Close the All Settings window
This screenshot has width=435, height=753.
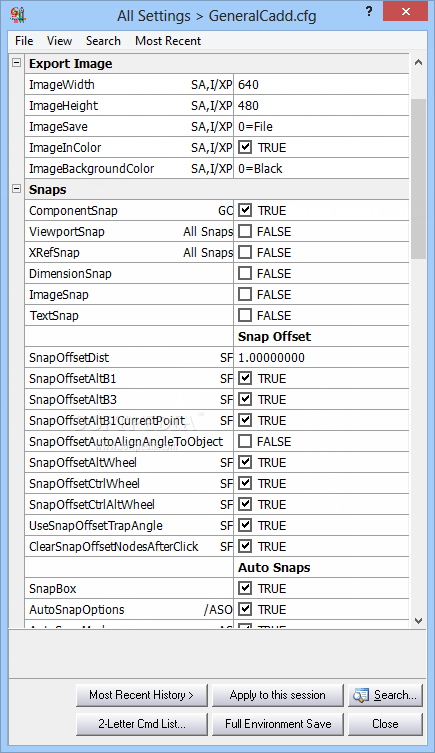click(x=405, y=12)
